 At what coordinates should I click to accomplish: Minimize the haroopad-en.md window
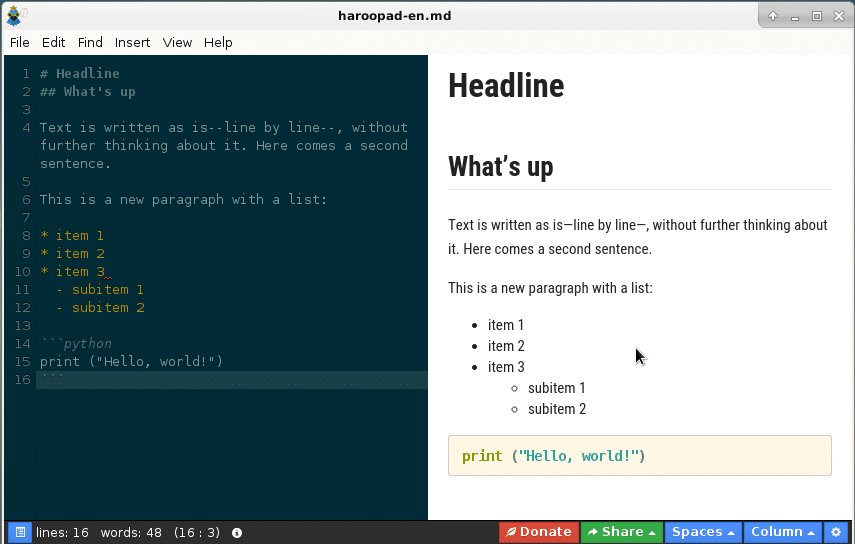click(795, 17)
